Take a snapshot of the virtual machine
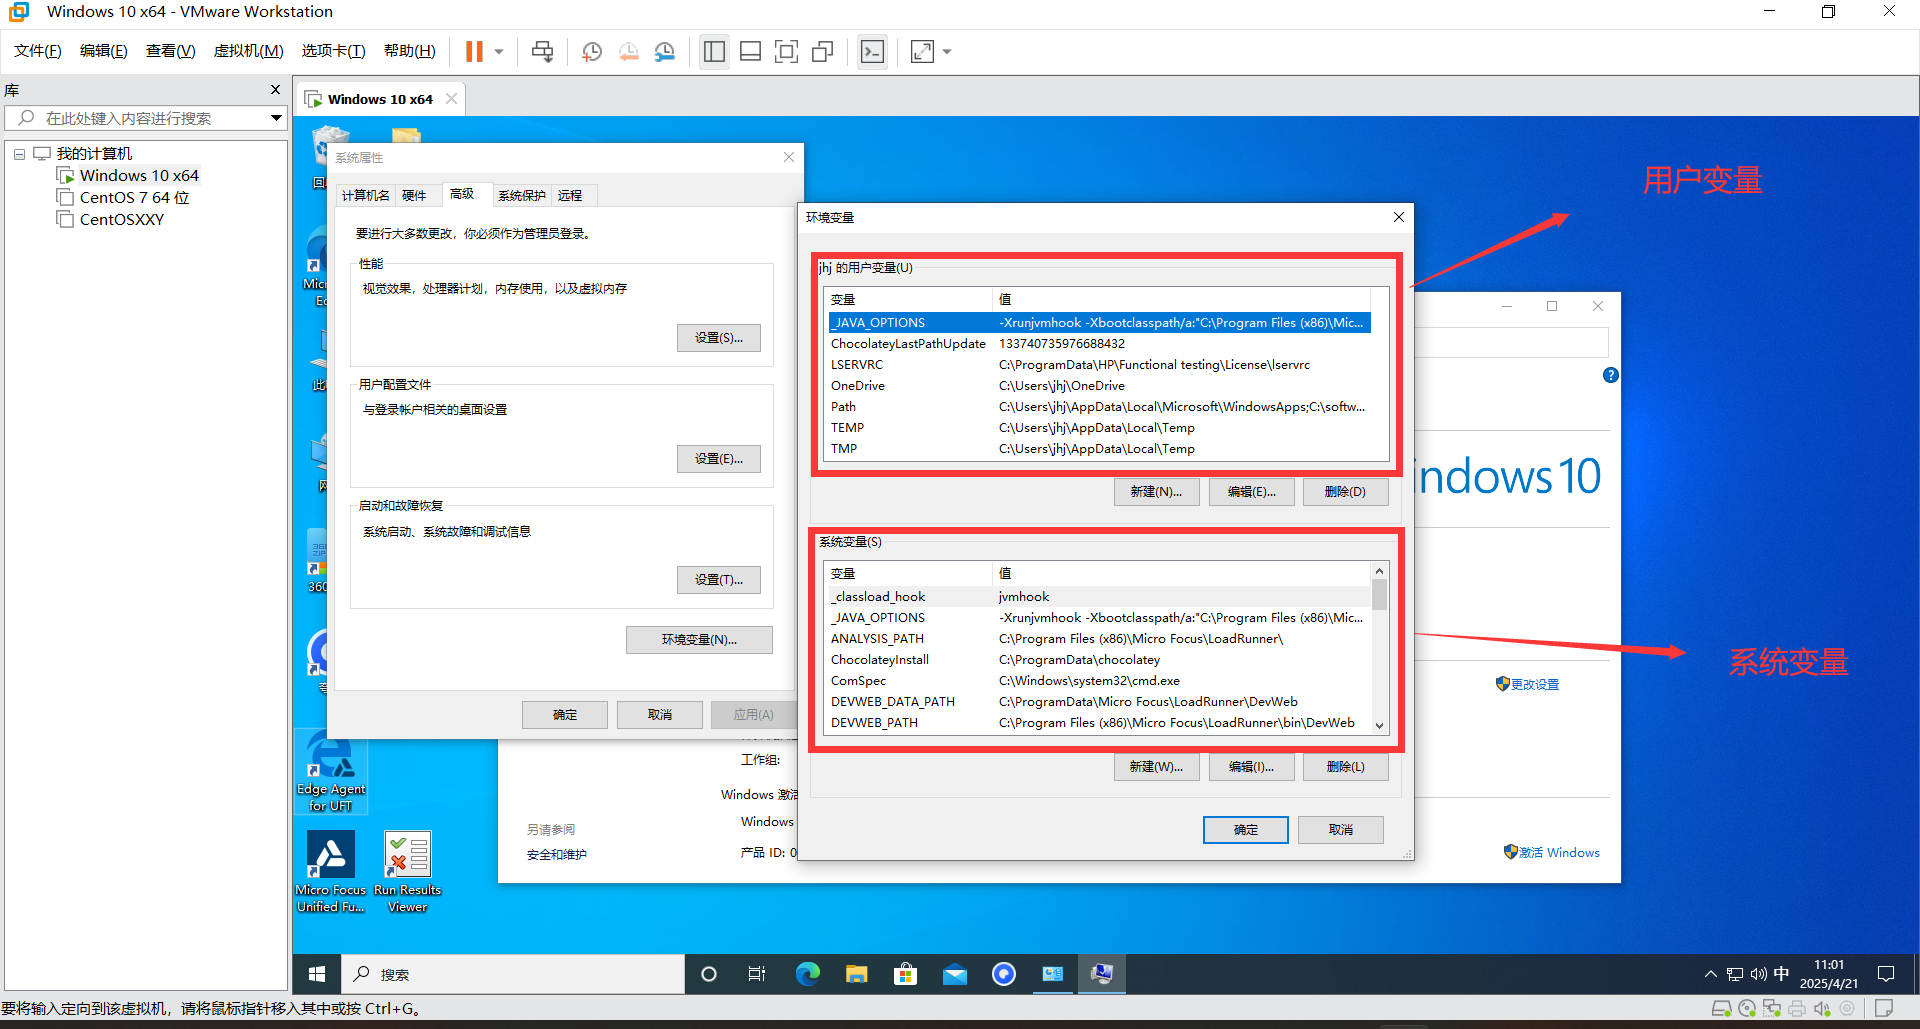This screenshot has width=1920, height=1029. coord(592,51)
